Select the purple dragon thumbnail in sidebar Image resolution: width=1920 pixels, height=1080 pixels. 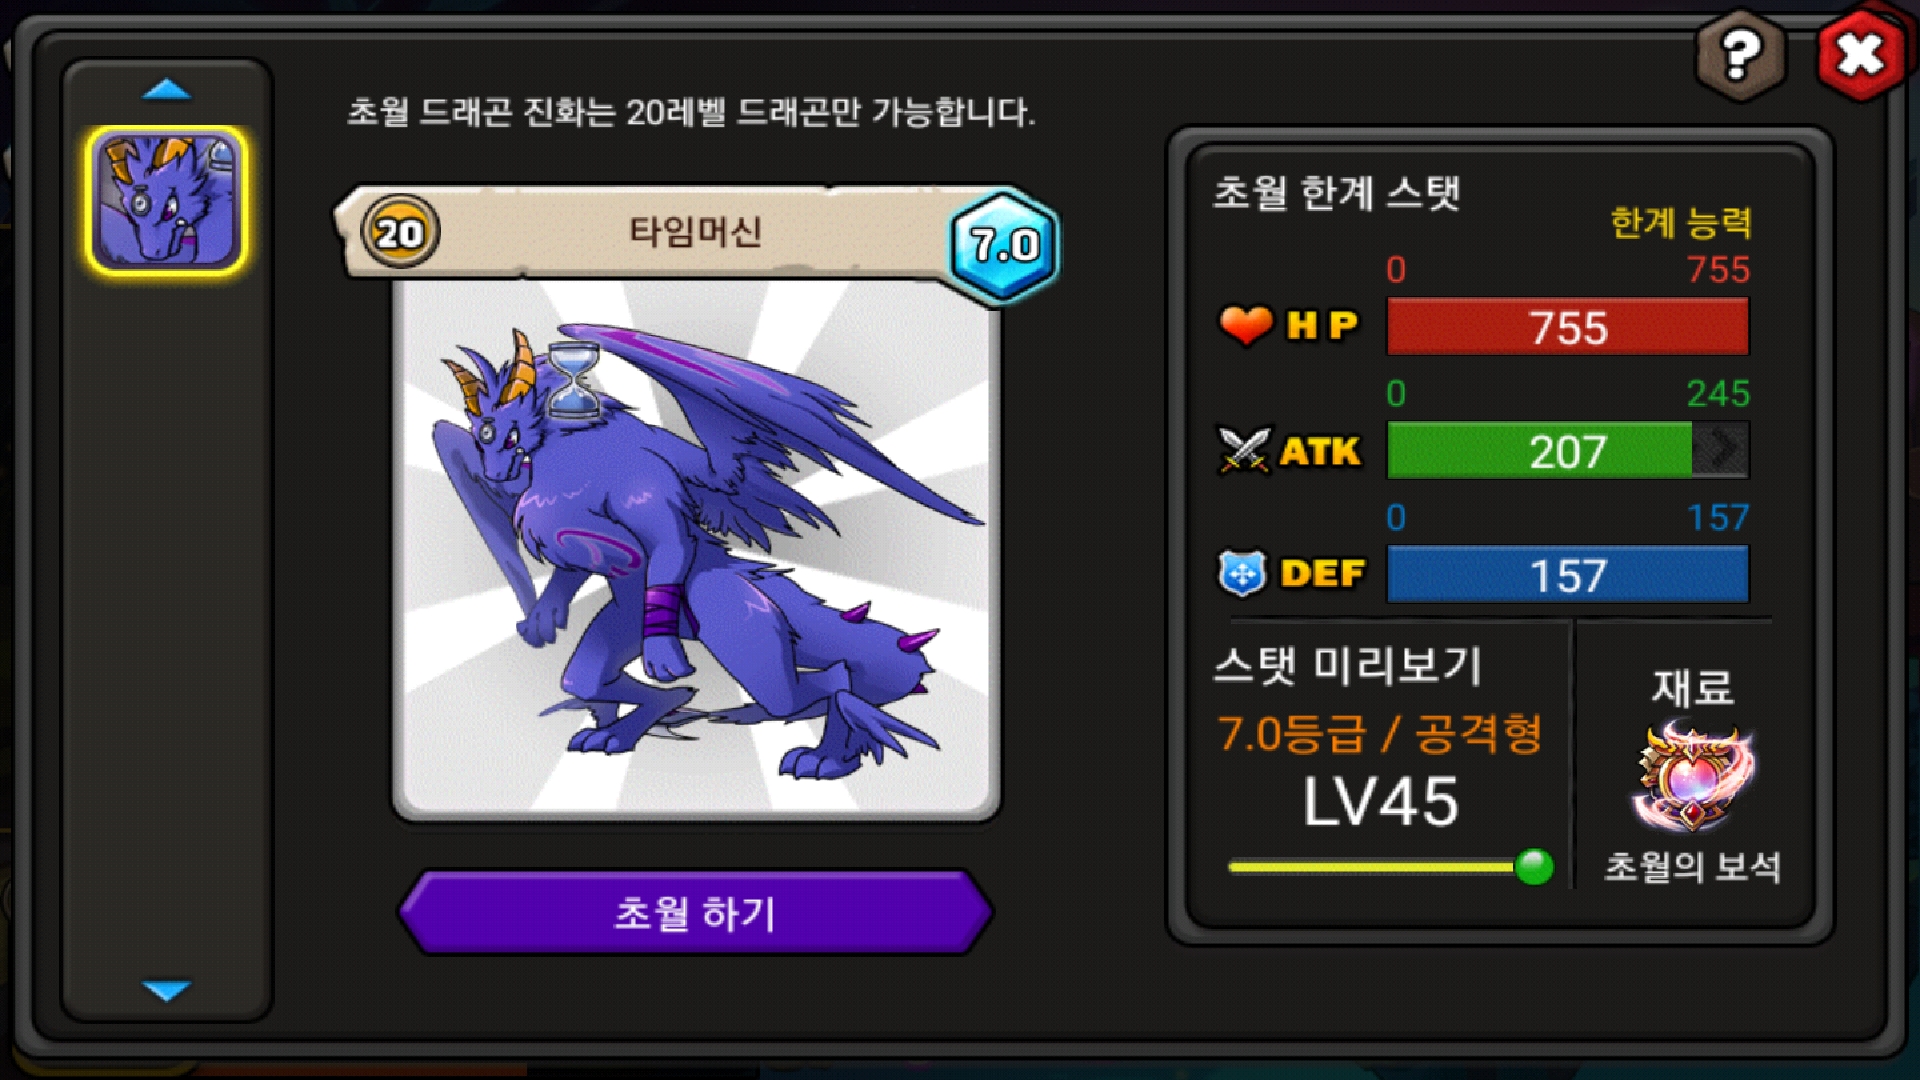(x=167, y=200)
